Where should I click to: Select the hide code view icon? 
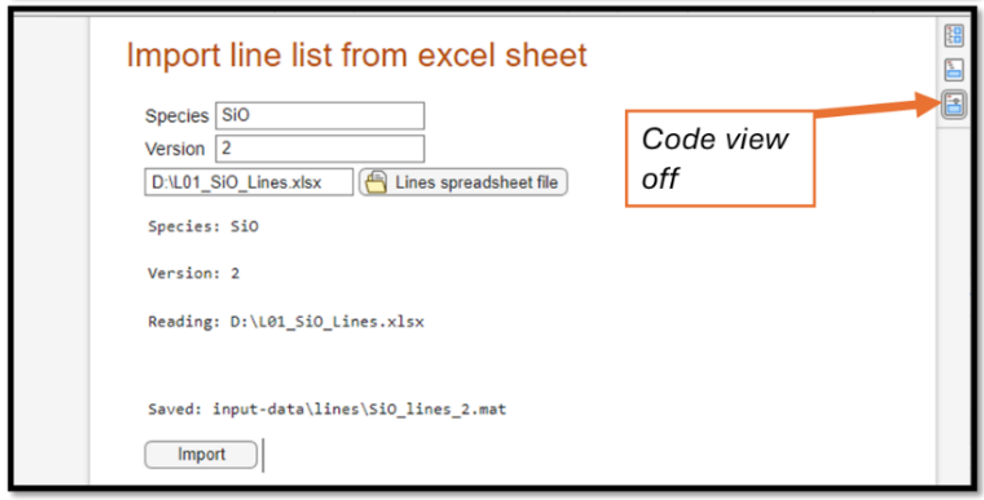coord(954,104)
